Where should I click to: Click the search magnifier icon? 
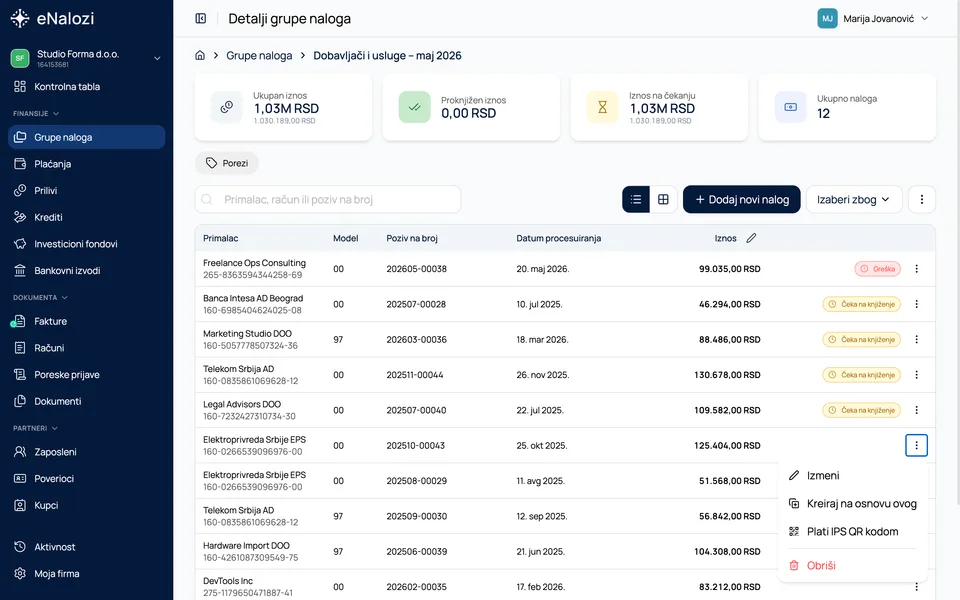click(x=207, y=200)
